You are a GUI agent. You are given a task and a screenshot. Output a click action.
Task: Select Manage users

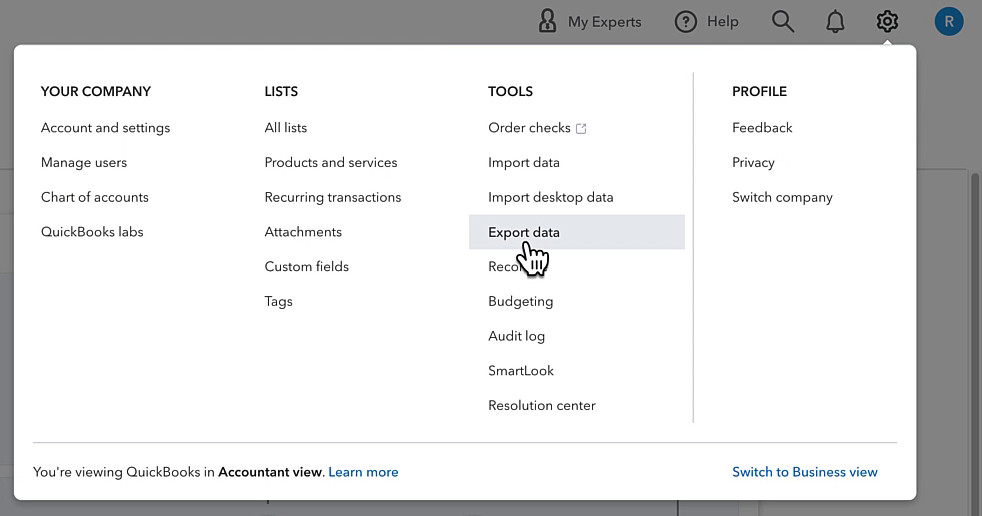[x=84, y=162]
